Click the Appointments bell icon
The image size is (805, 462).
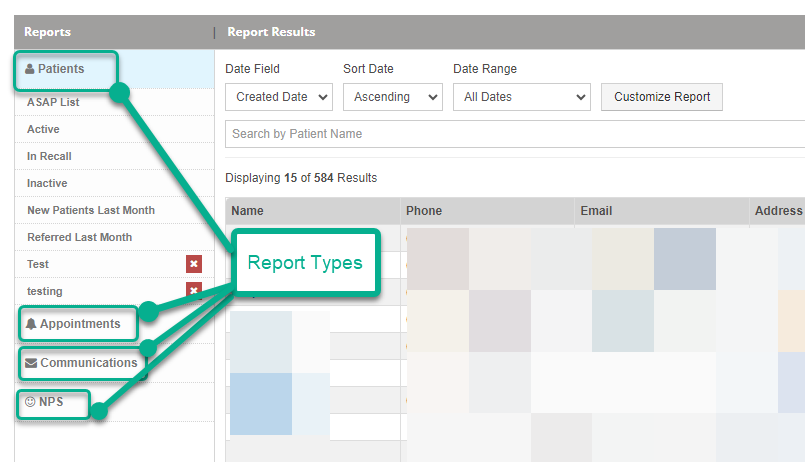(31, 324)
